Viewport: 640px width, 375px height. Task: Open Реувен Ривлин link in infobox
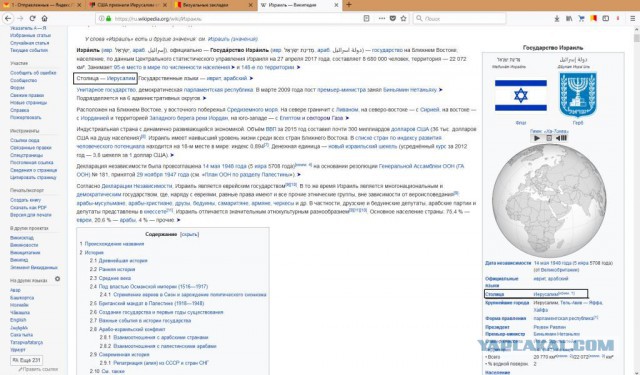549,327
